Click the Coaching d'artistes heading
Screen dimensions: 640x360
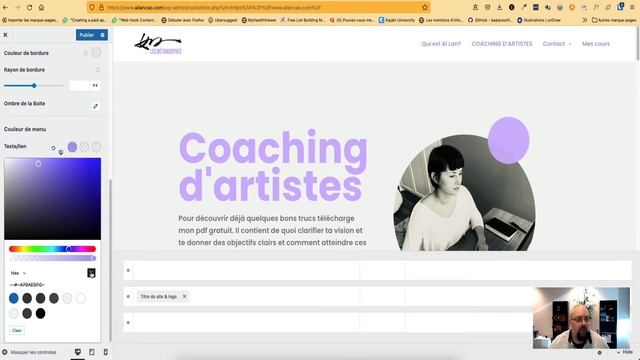273,167
